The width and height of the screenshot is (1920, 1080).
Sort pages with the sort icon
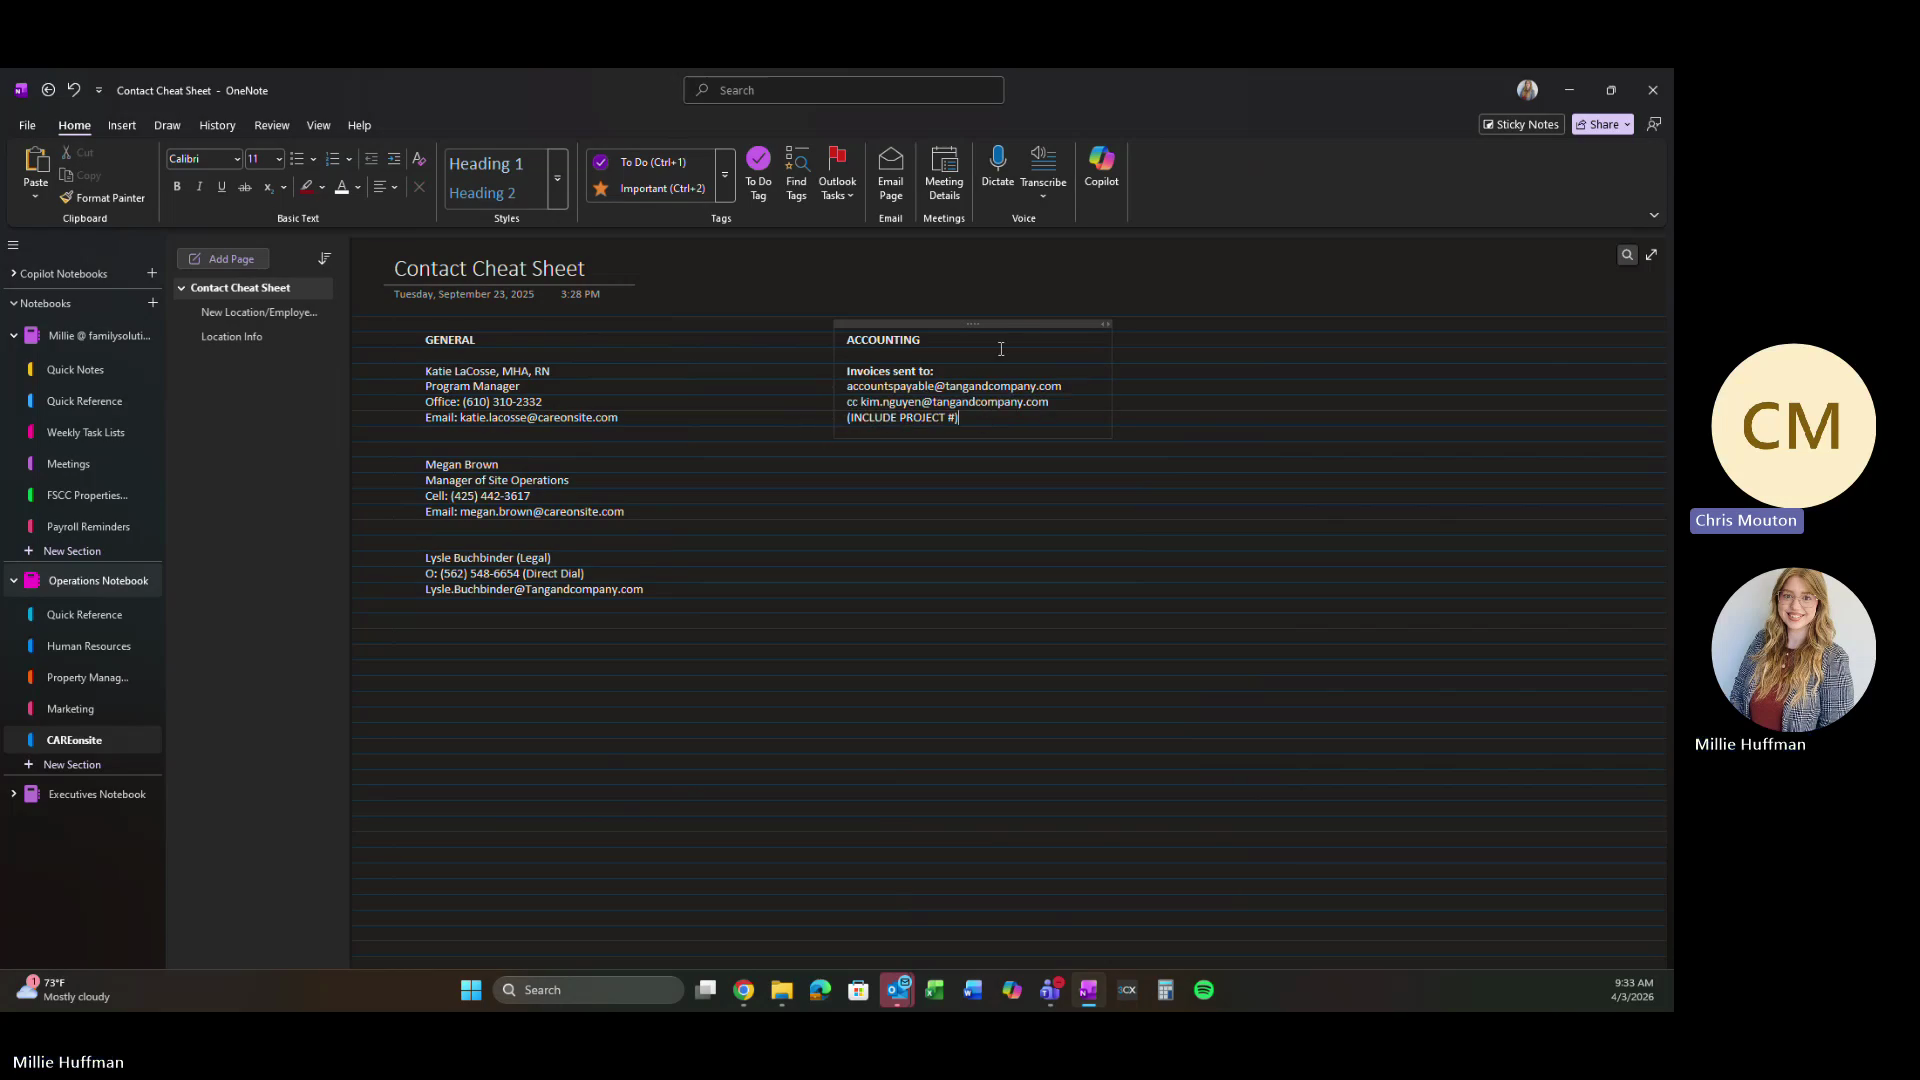(324, 258)
